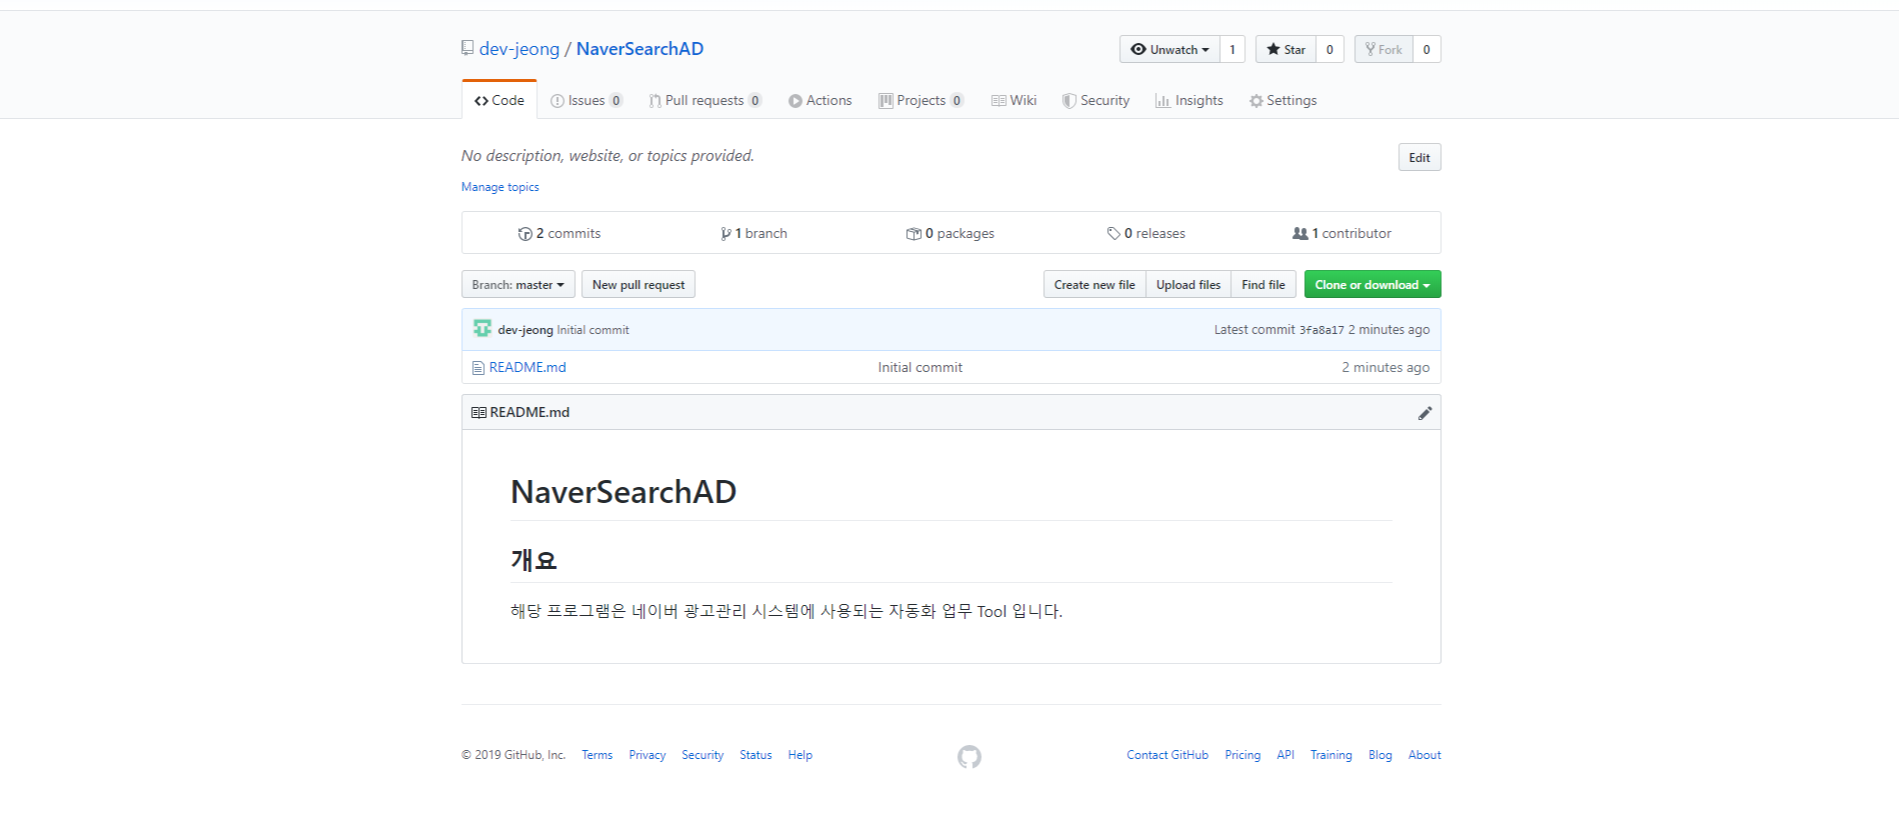The image size is (1899, 819).
Task: Click the New pull request button
Action: [x=638, y=285]
